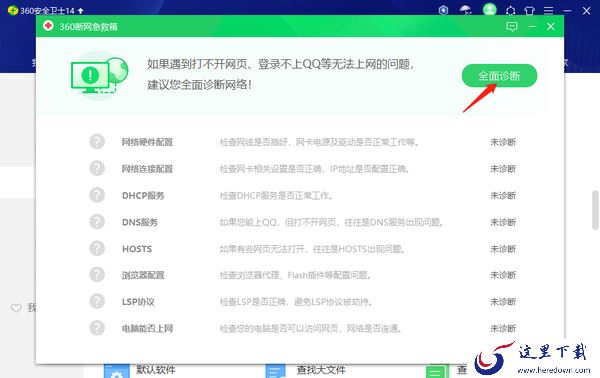The image size is (600, 378).
Task: Select the LSP协议 item label
Action: [x=138, y=302]
